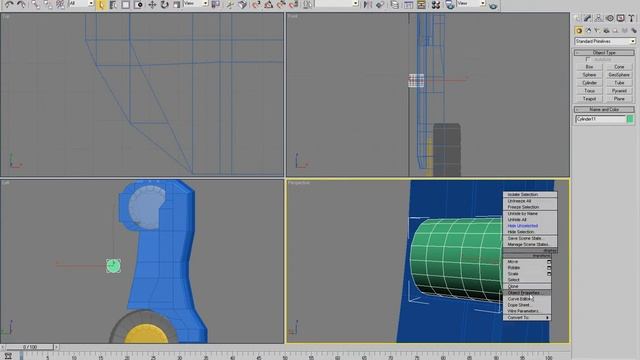Toggle Window/Crossing selection mode
The width and height of the screenshot is (640, 360).
coord(138,4)
